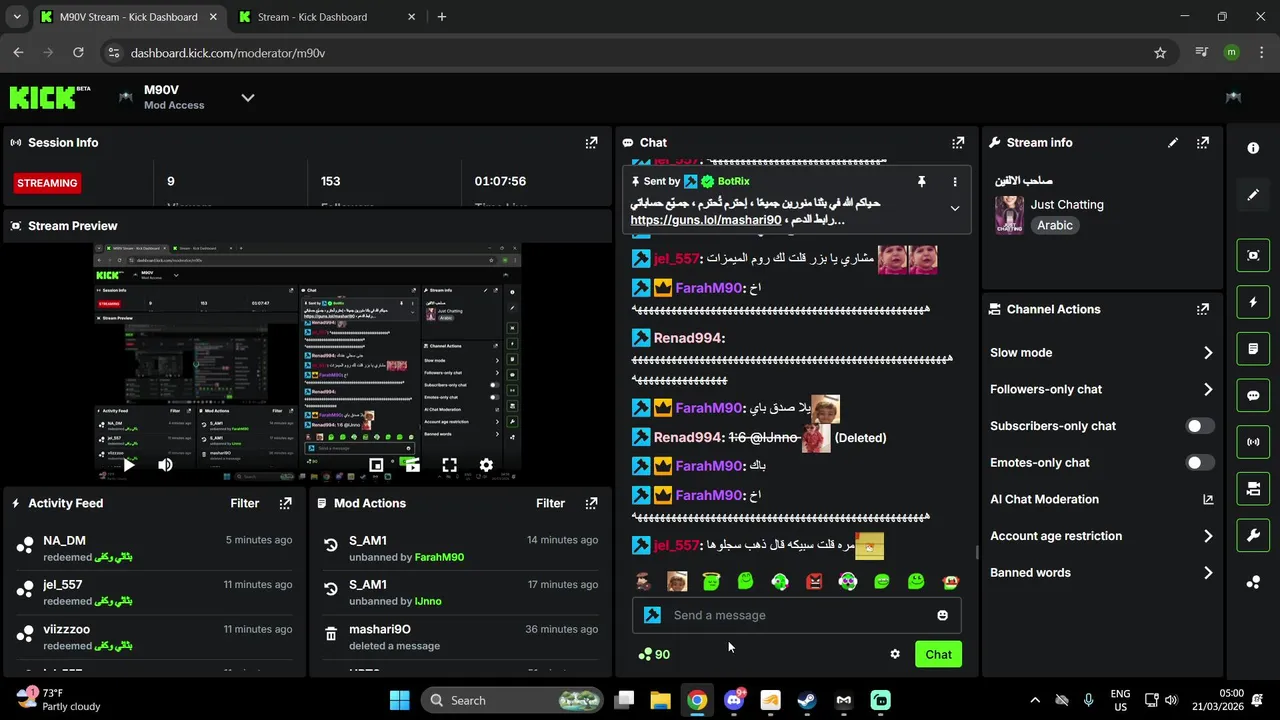
Task: Play the stream preview
Action: click(129, 465)
